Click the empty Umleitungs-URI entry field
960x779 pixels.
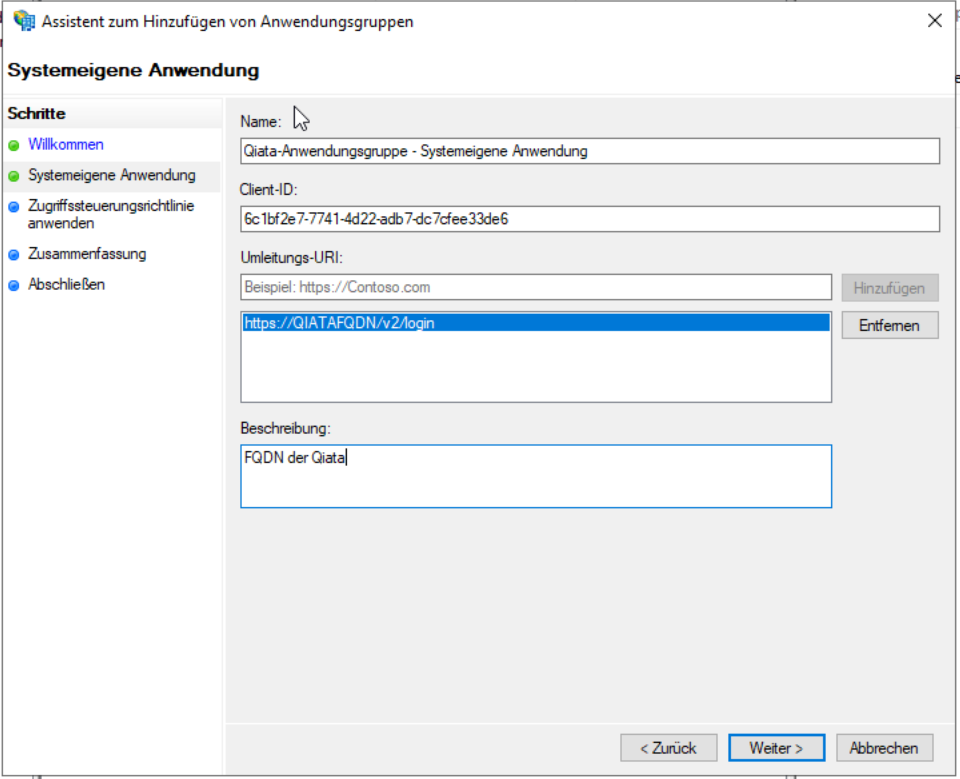tap(535, 287)
